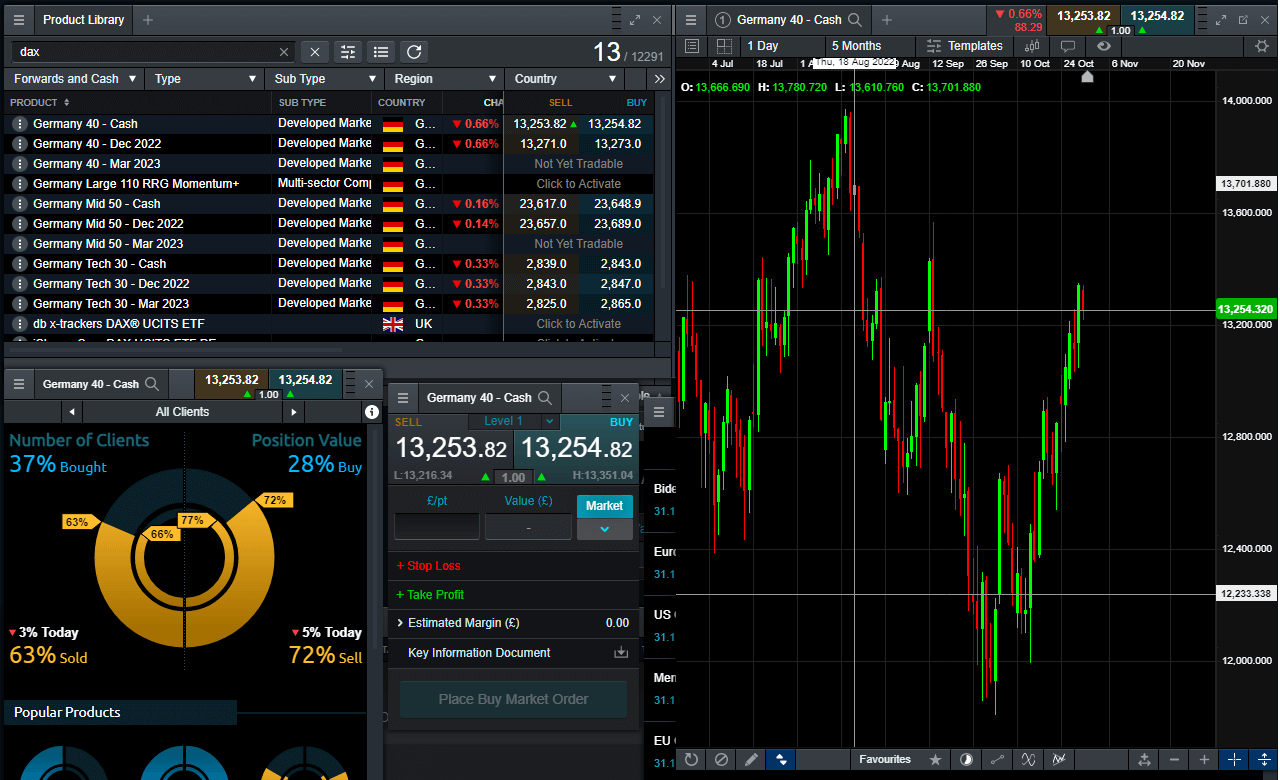Click the BUY price 13,254.82 in the ticket
The image size is (1280, 780).
coord(576,448)
